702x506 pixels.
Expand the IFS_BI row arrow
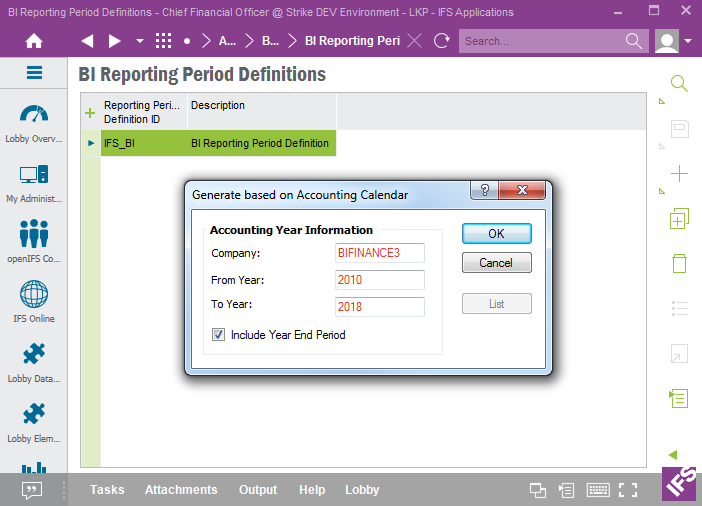[x=91, y=143]
